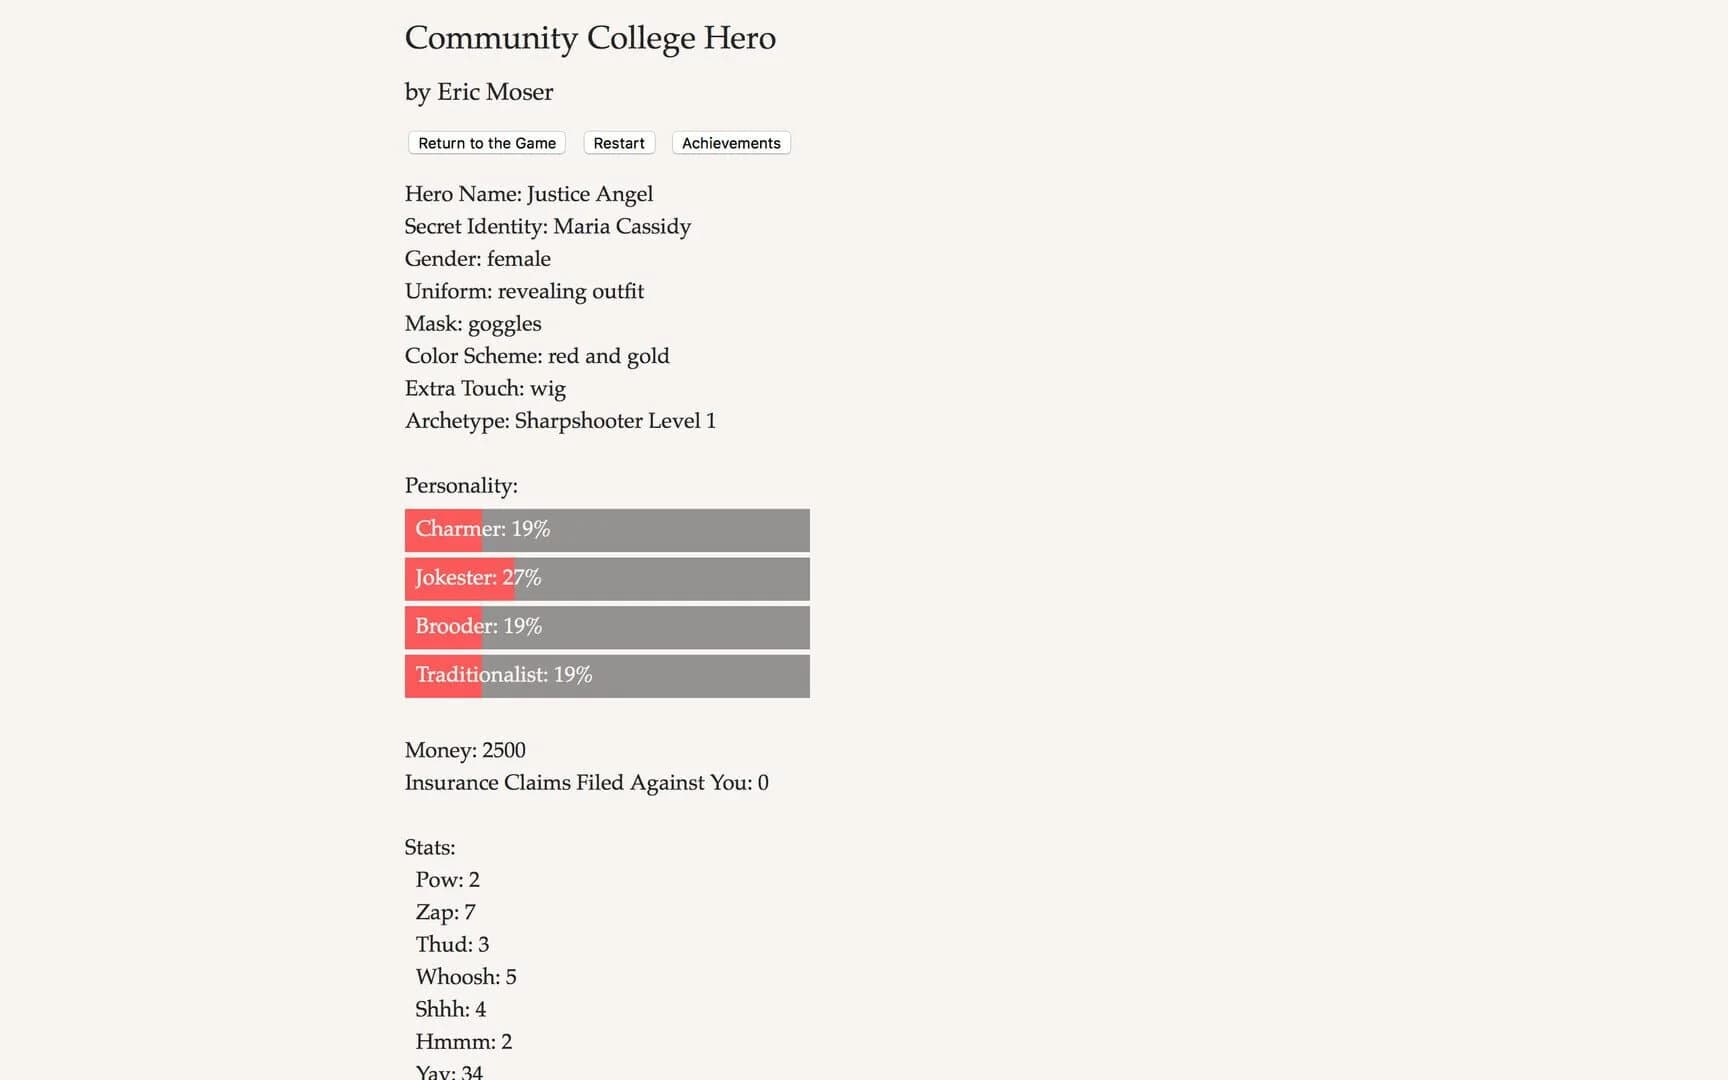Click the Charmer personality bar

click(606, 529)
